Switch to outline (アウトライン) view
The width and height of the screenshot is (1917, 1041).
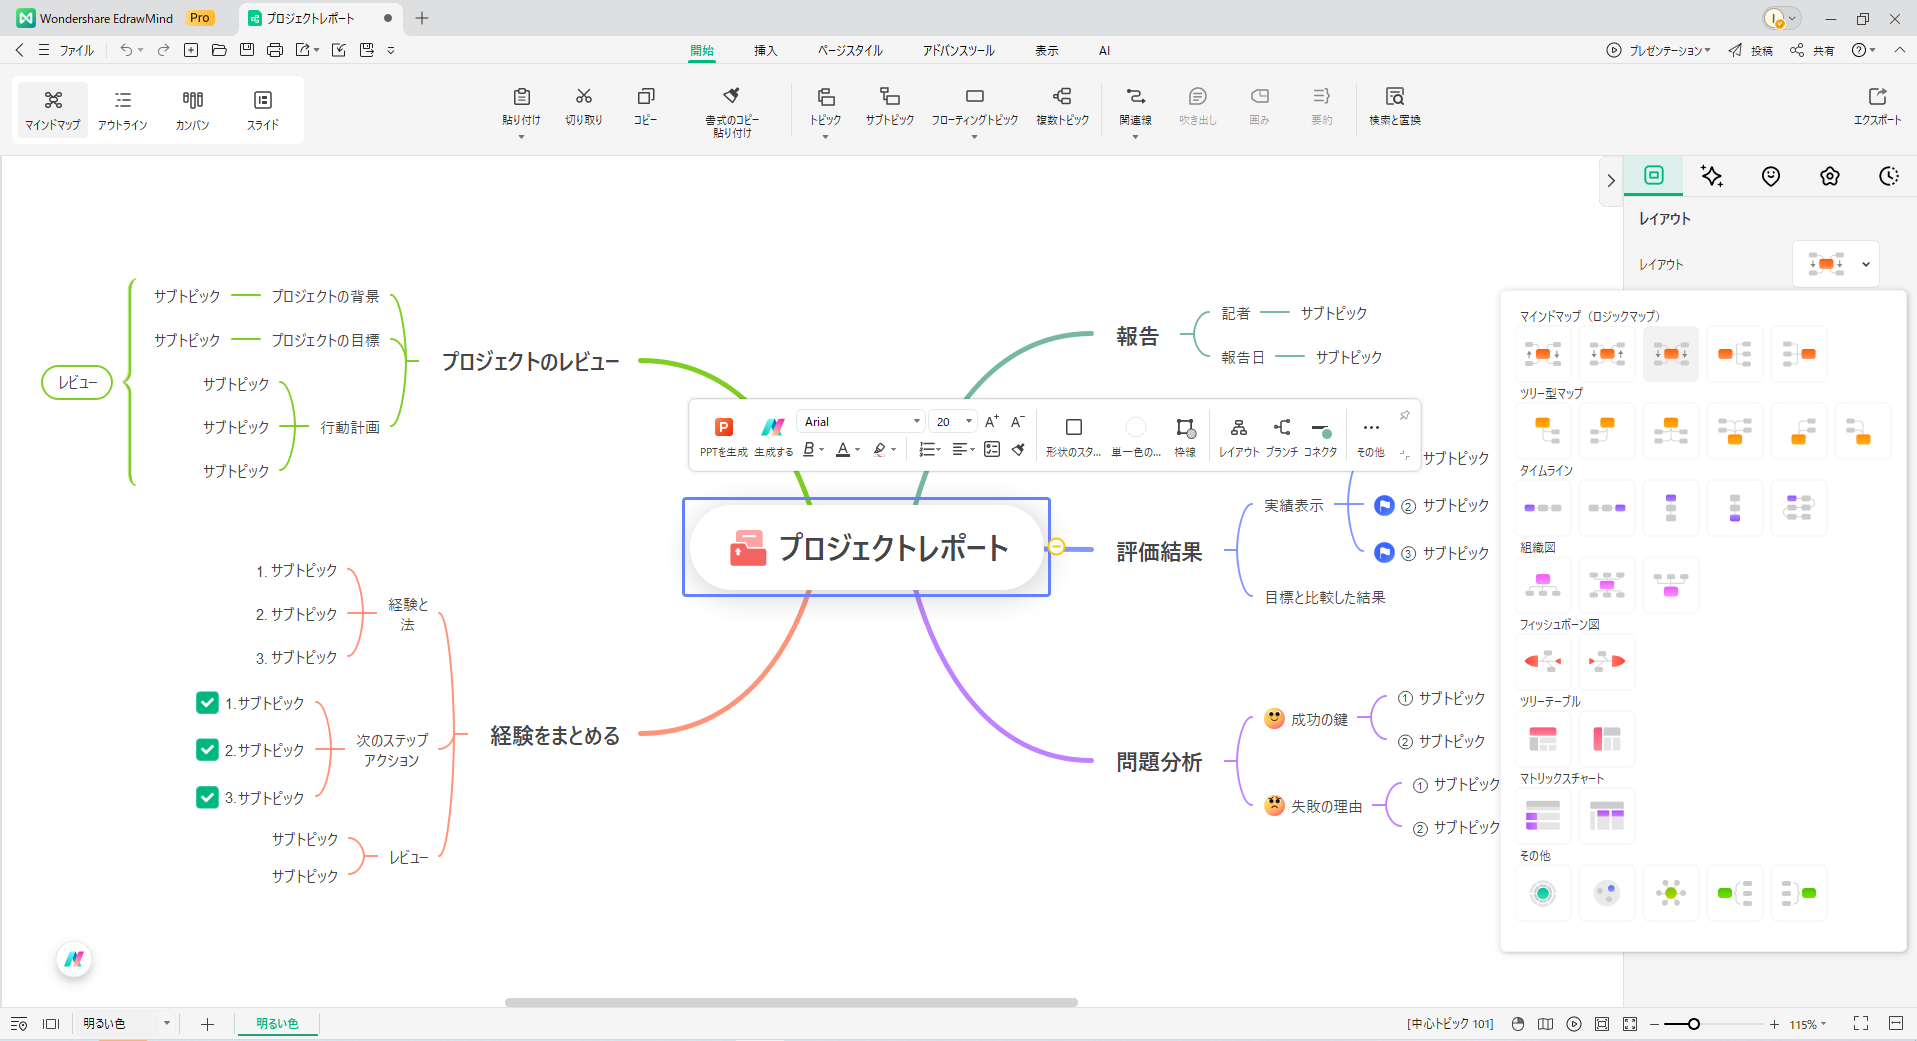coord(123,109)
